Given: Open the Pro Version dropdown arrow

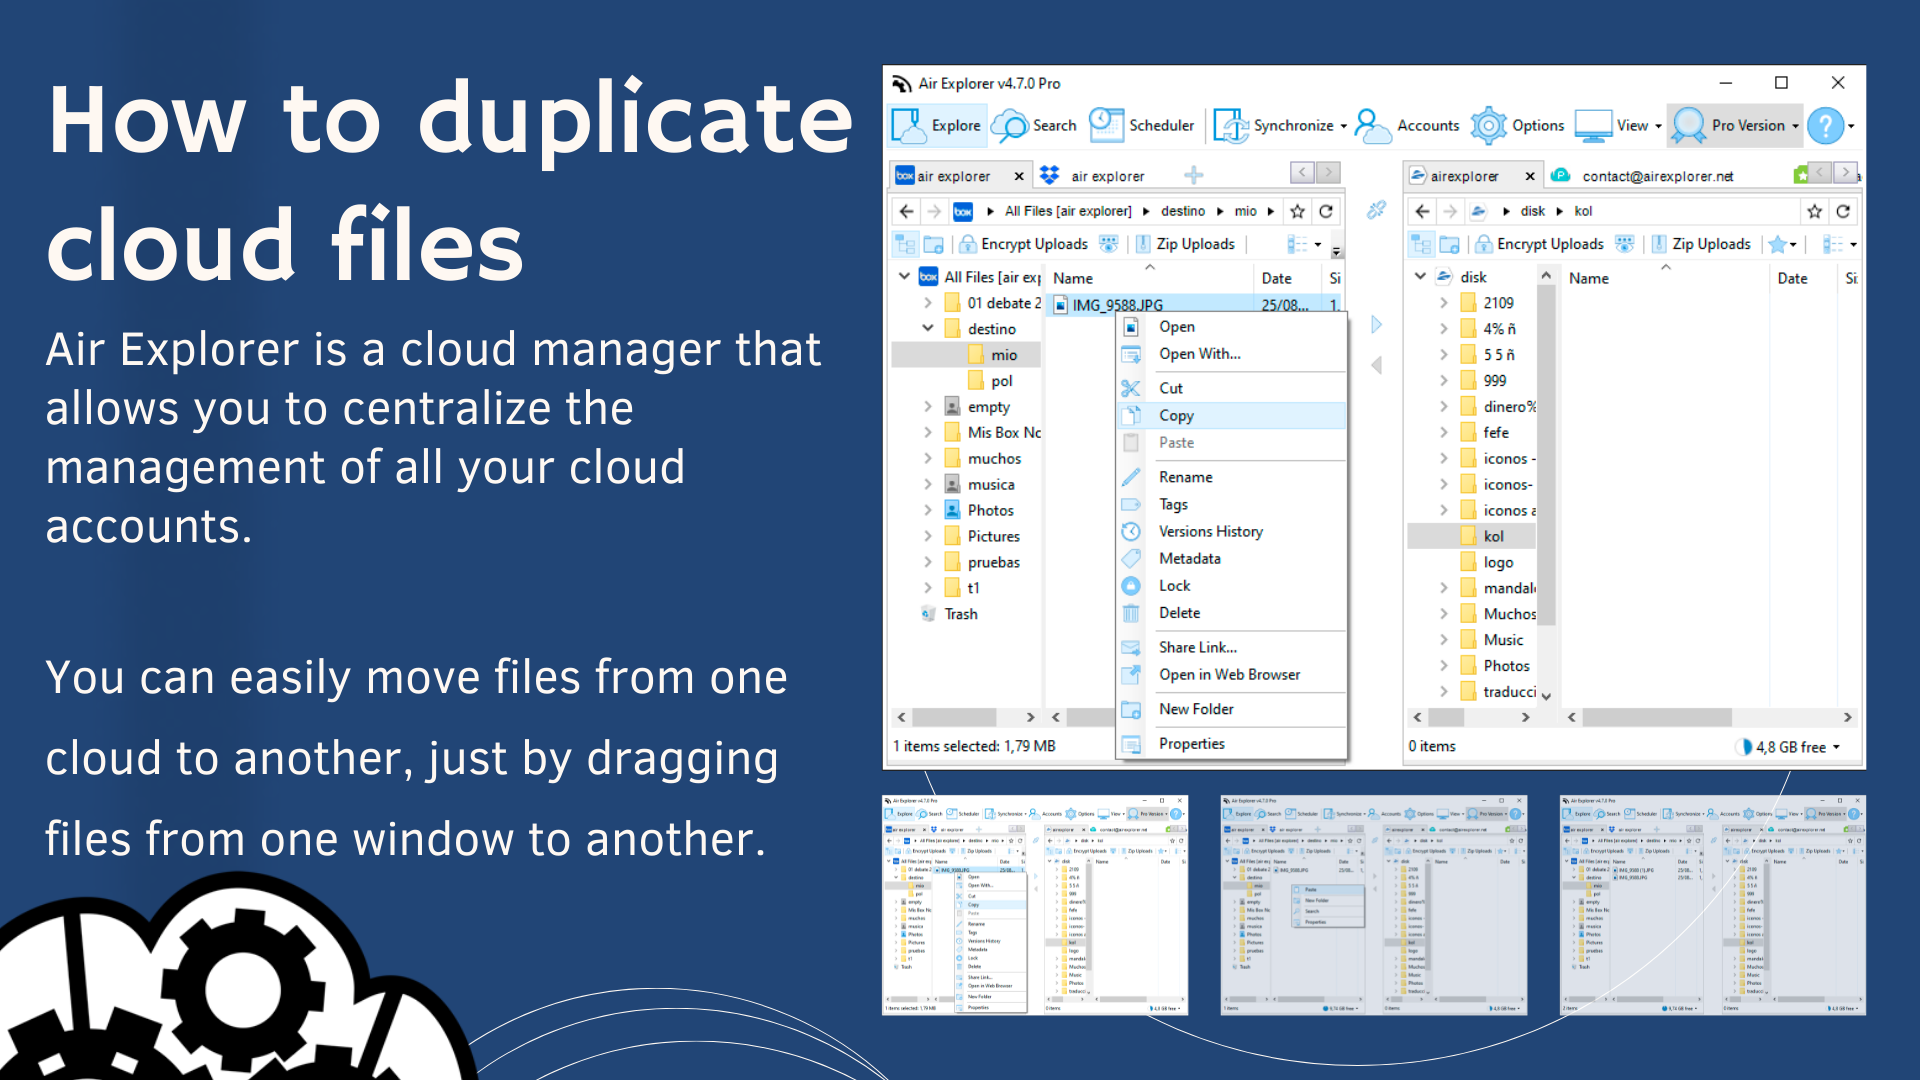Looking at the screenshot, I should [1795, 126].
